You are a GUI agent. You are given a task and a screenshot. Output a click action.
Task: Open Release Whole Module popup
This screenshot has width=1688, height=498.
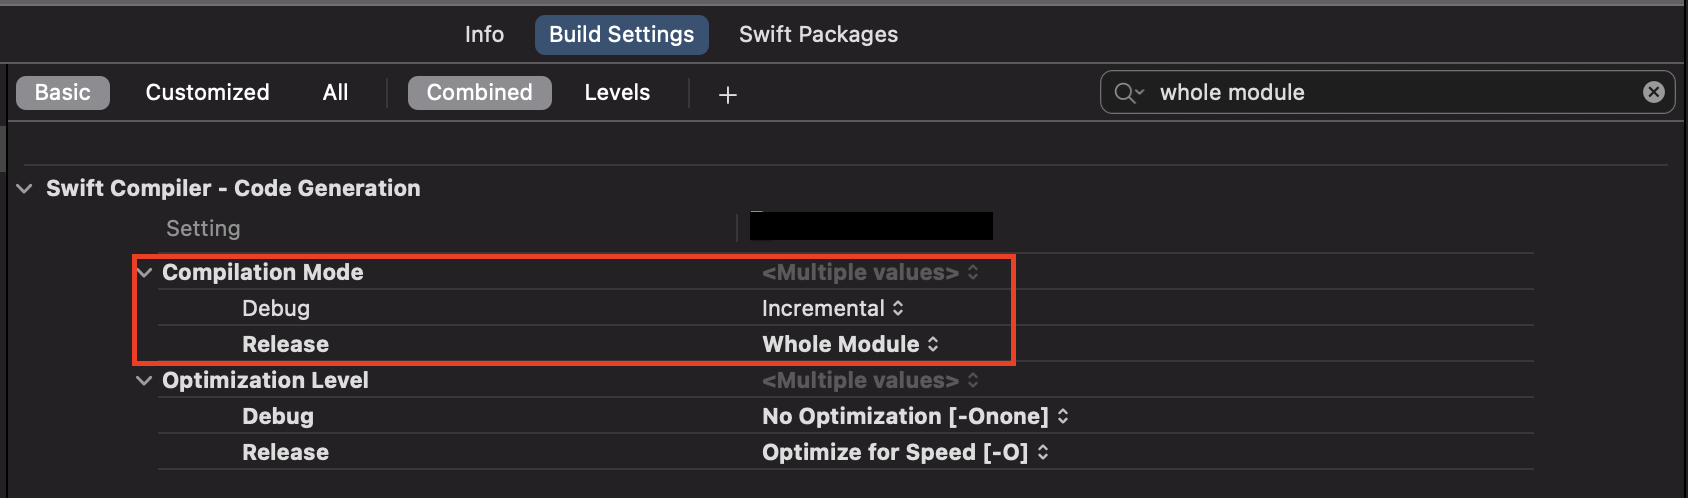point(850,344)
